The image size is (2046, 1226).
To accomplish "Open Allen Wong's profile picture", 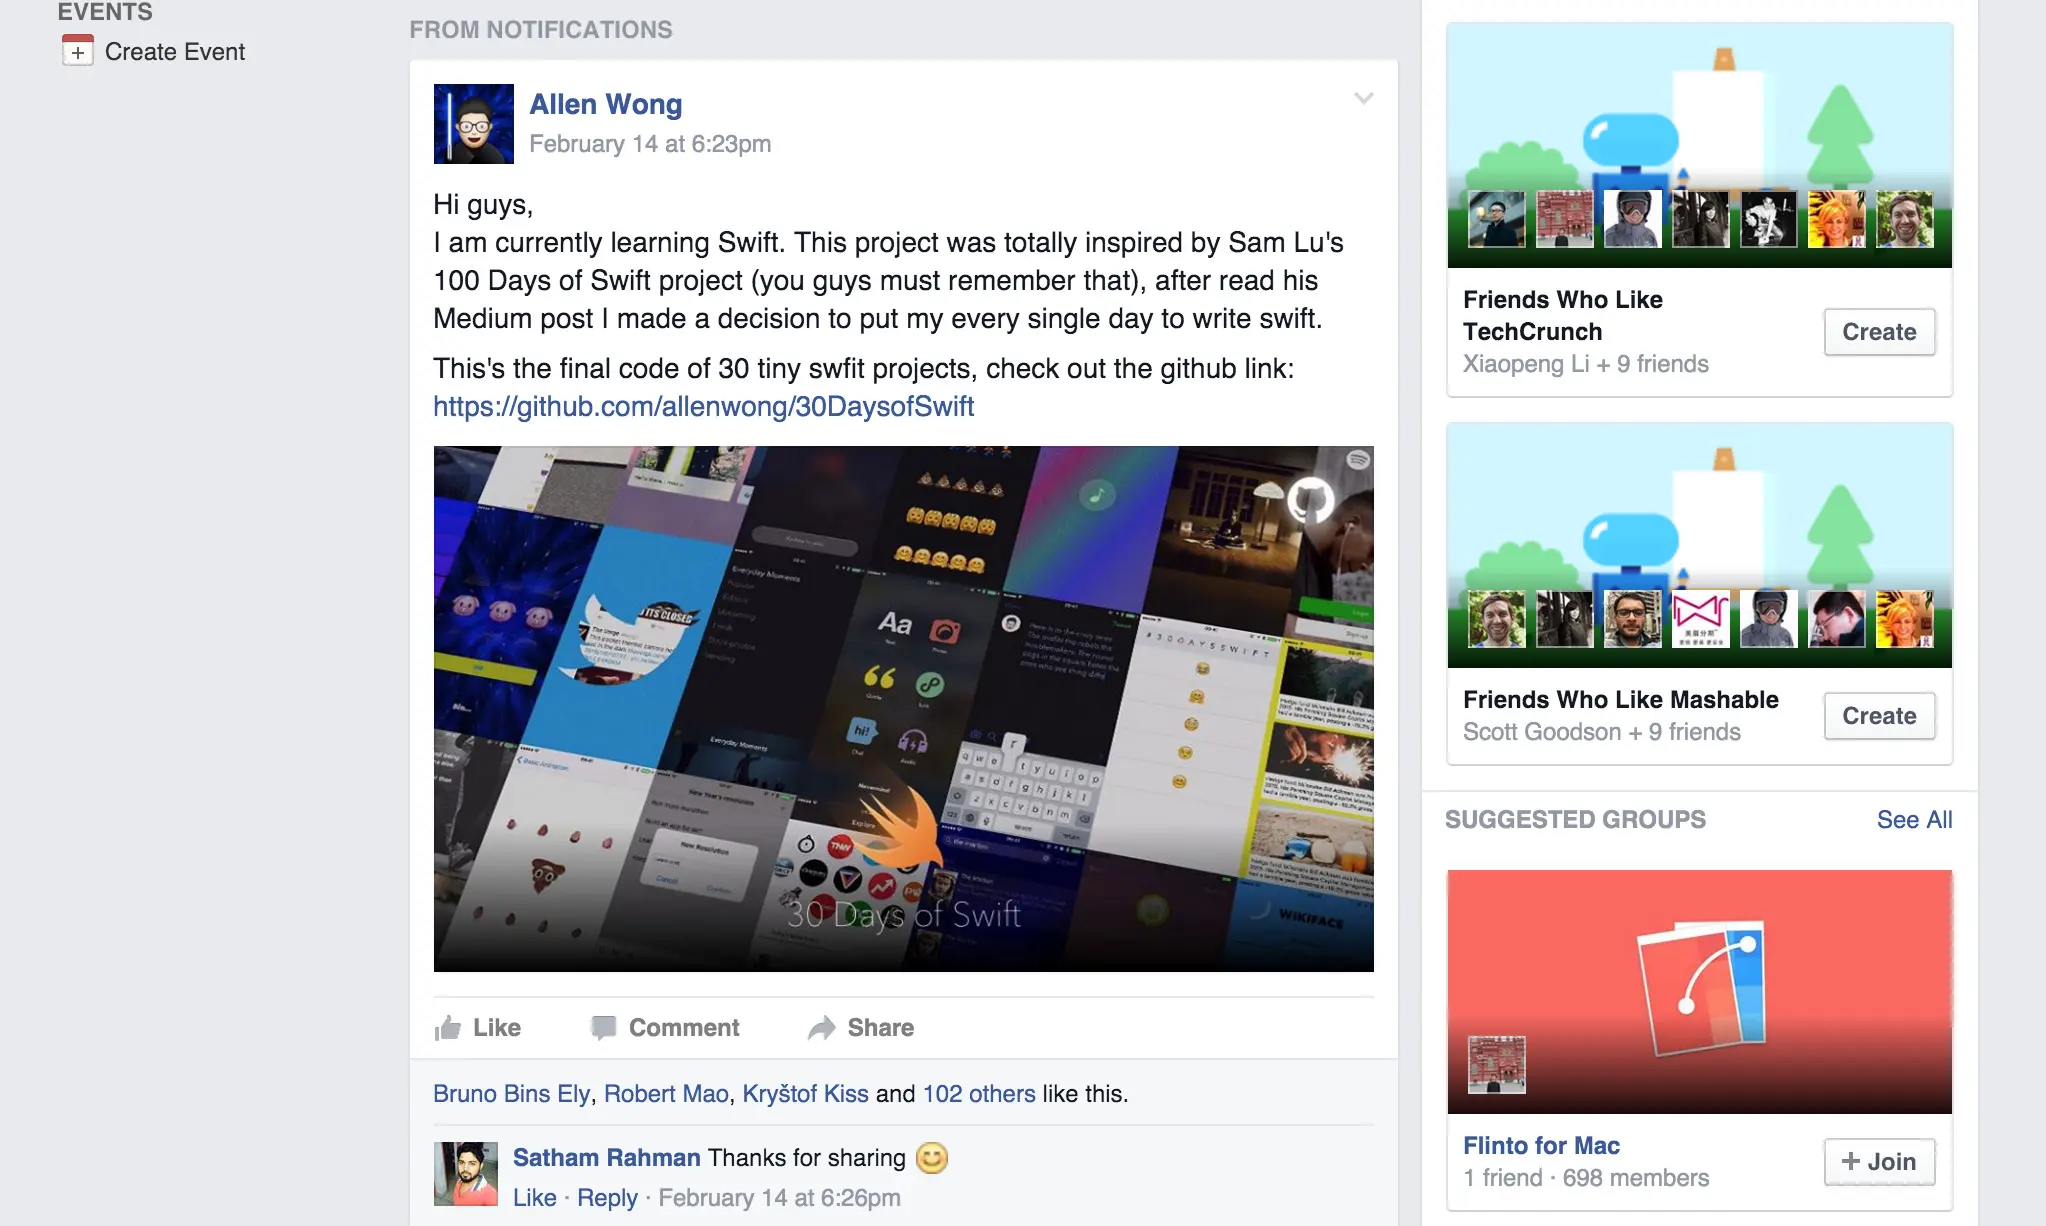I will click(x=473, y=123).
